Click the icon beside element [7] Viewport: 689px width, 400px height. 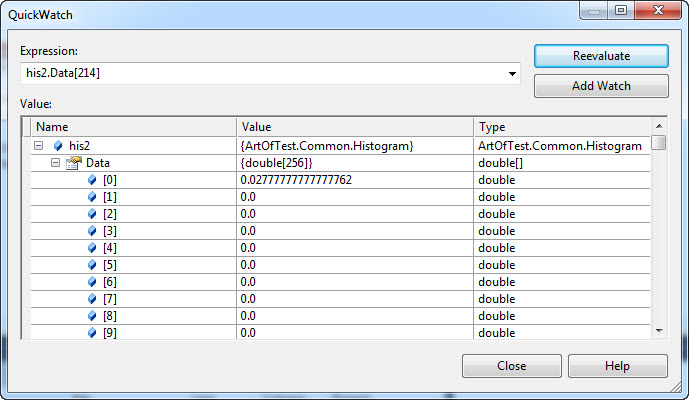(92, 299)
